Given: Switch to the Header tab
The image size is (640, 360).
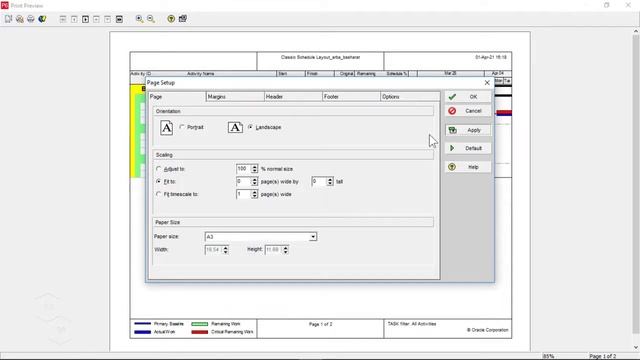Looking at the screenshot, I should pyautogui.click(x=293, y=97).
